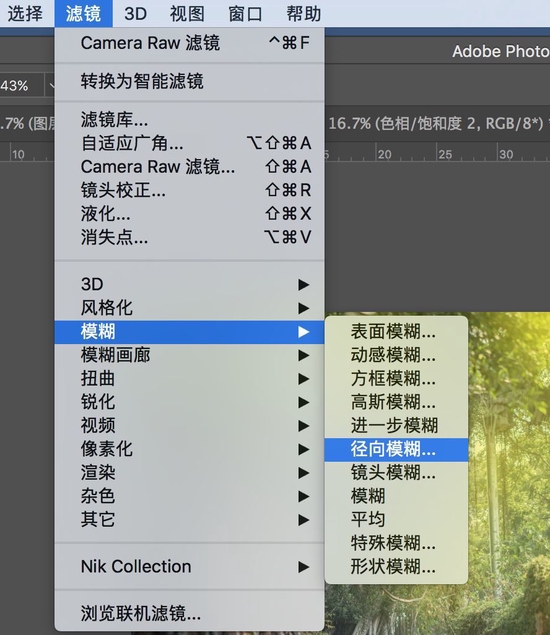This screenshot has height=635, width=550.
Task: Apply 进一步模糊 filter
Action: (x=396, y=426)
